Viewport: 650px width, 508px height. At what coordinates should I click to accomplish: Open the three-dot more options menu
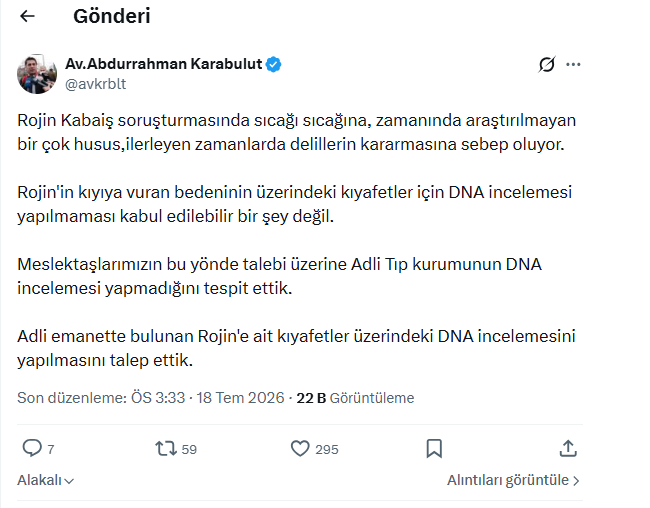coord(573,64)
